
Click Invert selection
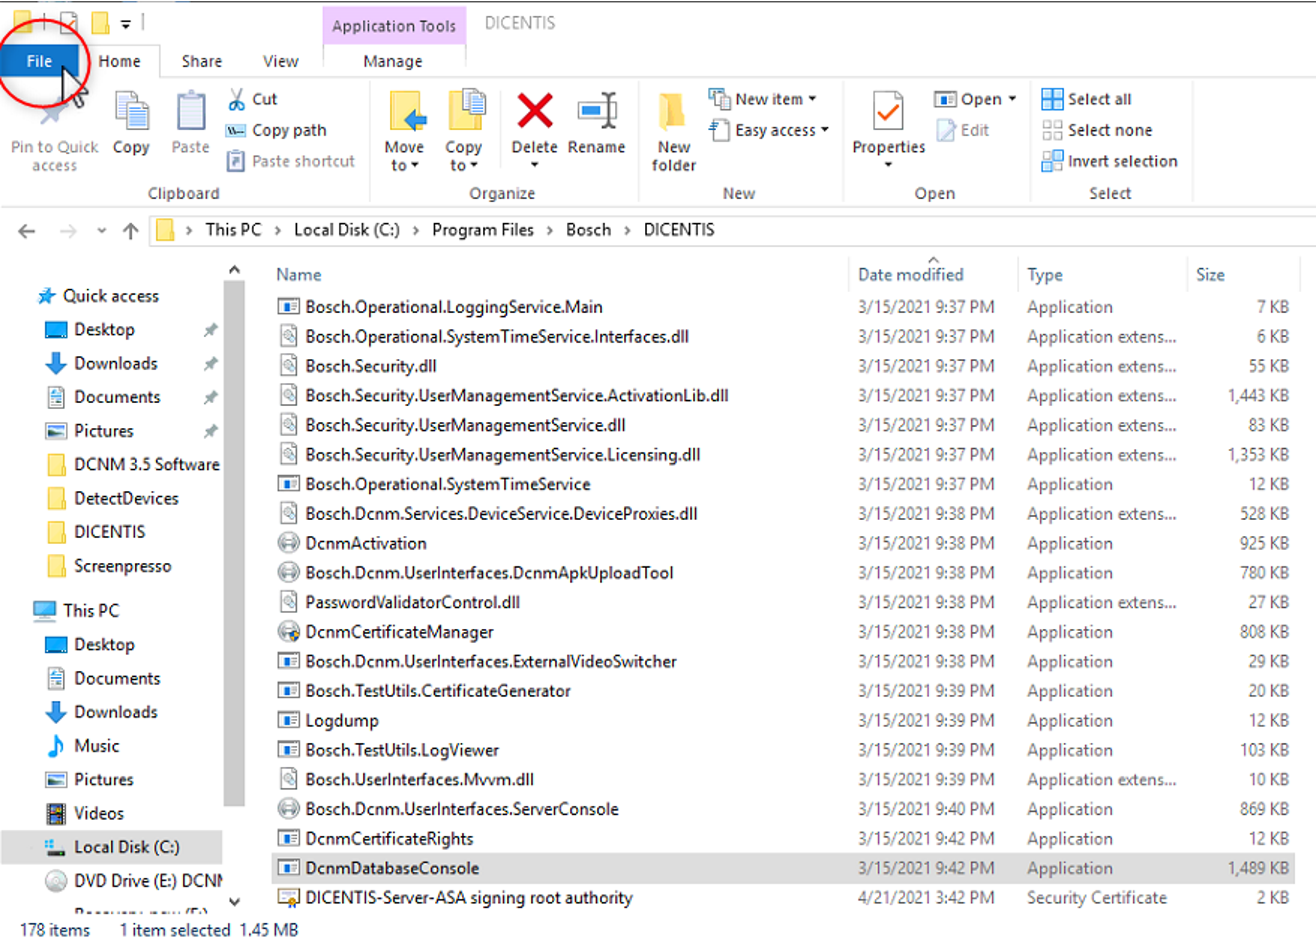click(x=1110, y=161)
